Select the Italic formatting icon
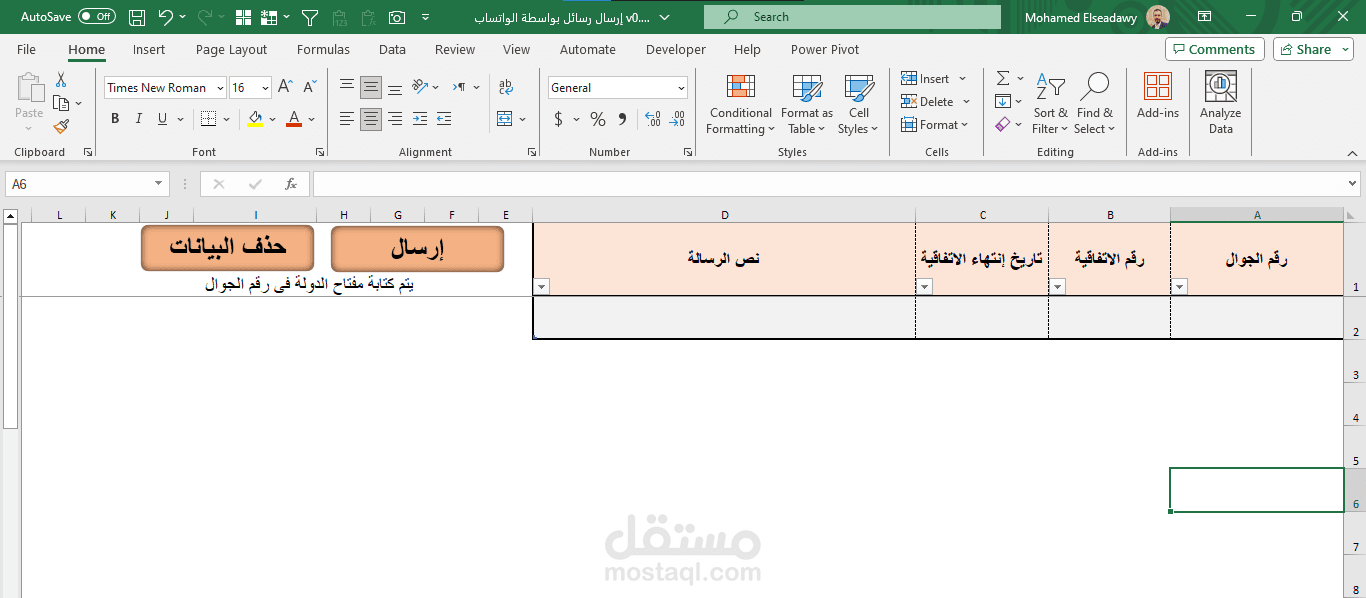This screenshot has width=1366, height=598. pyautogui.click(x=138, y=118)
